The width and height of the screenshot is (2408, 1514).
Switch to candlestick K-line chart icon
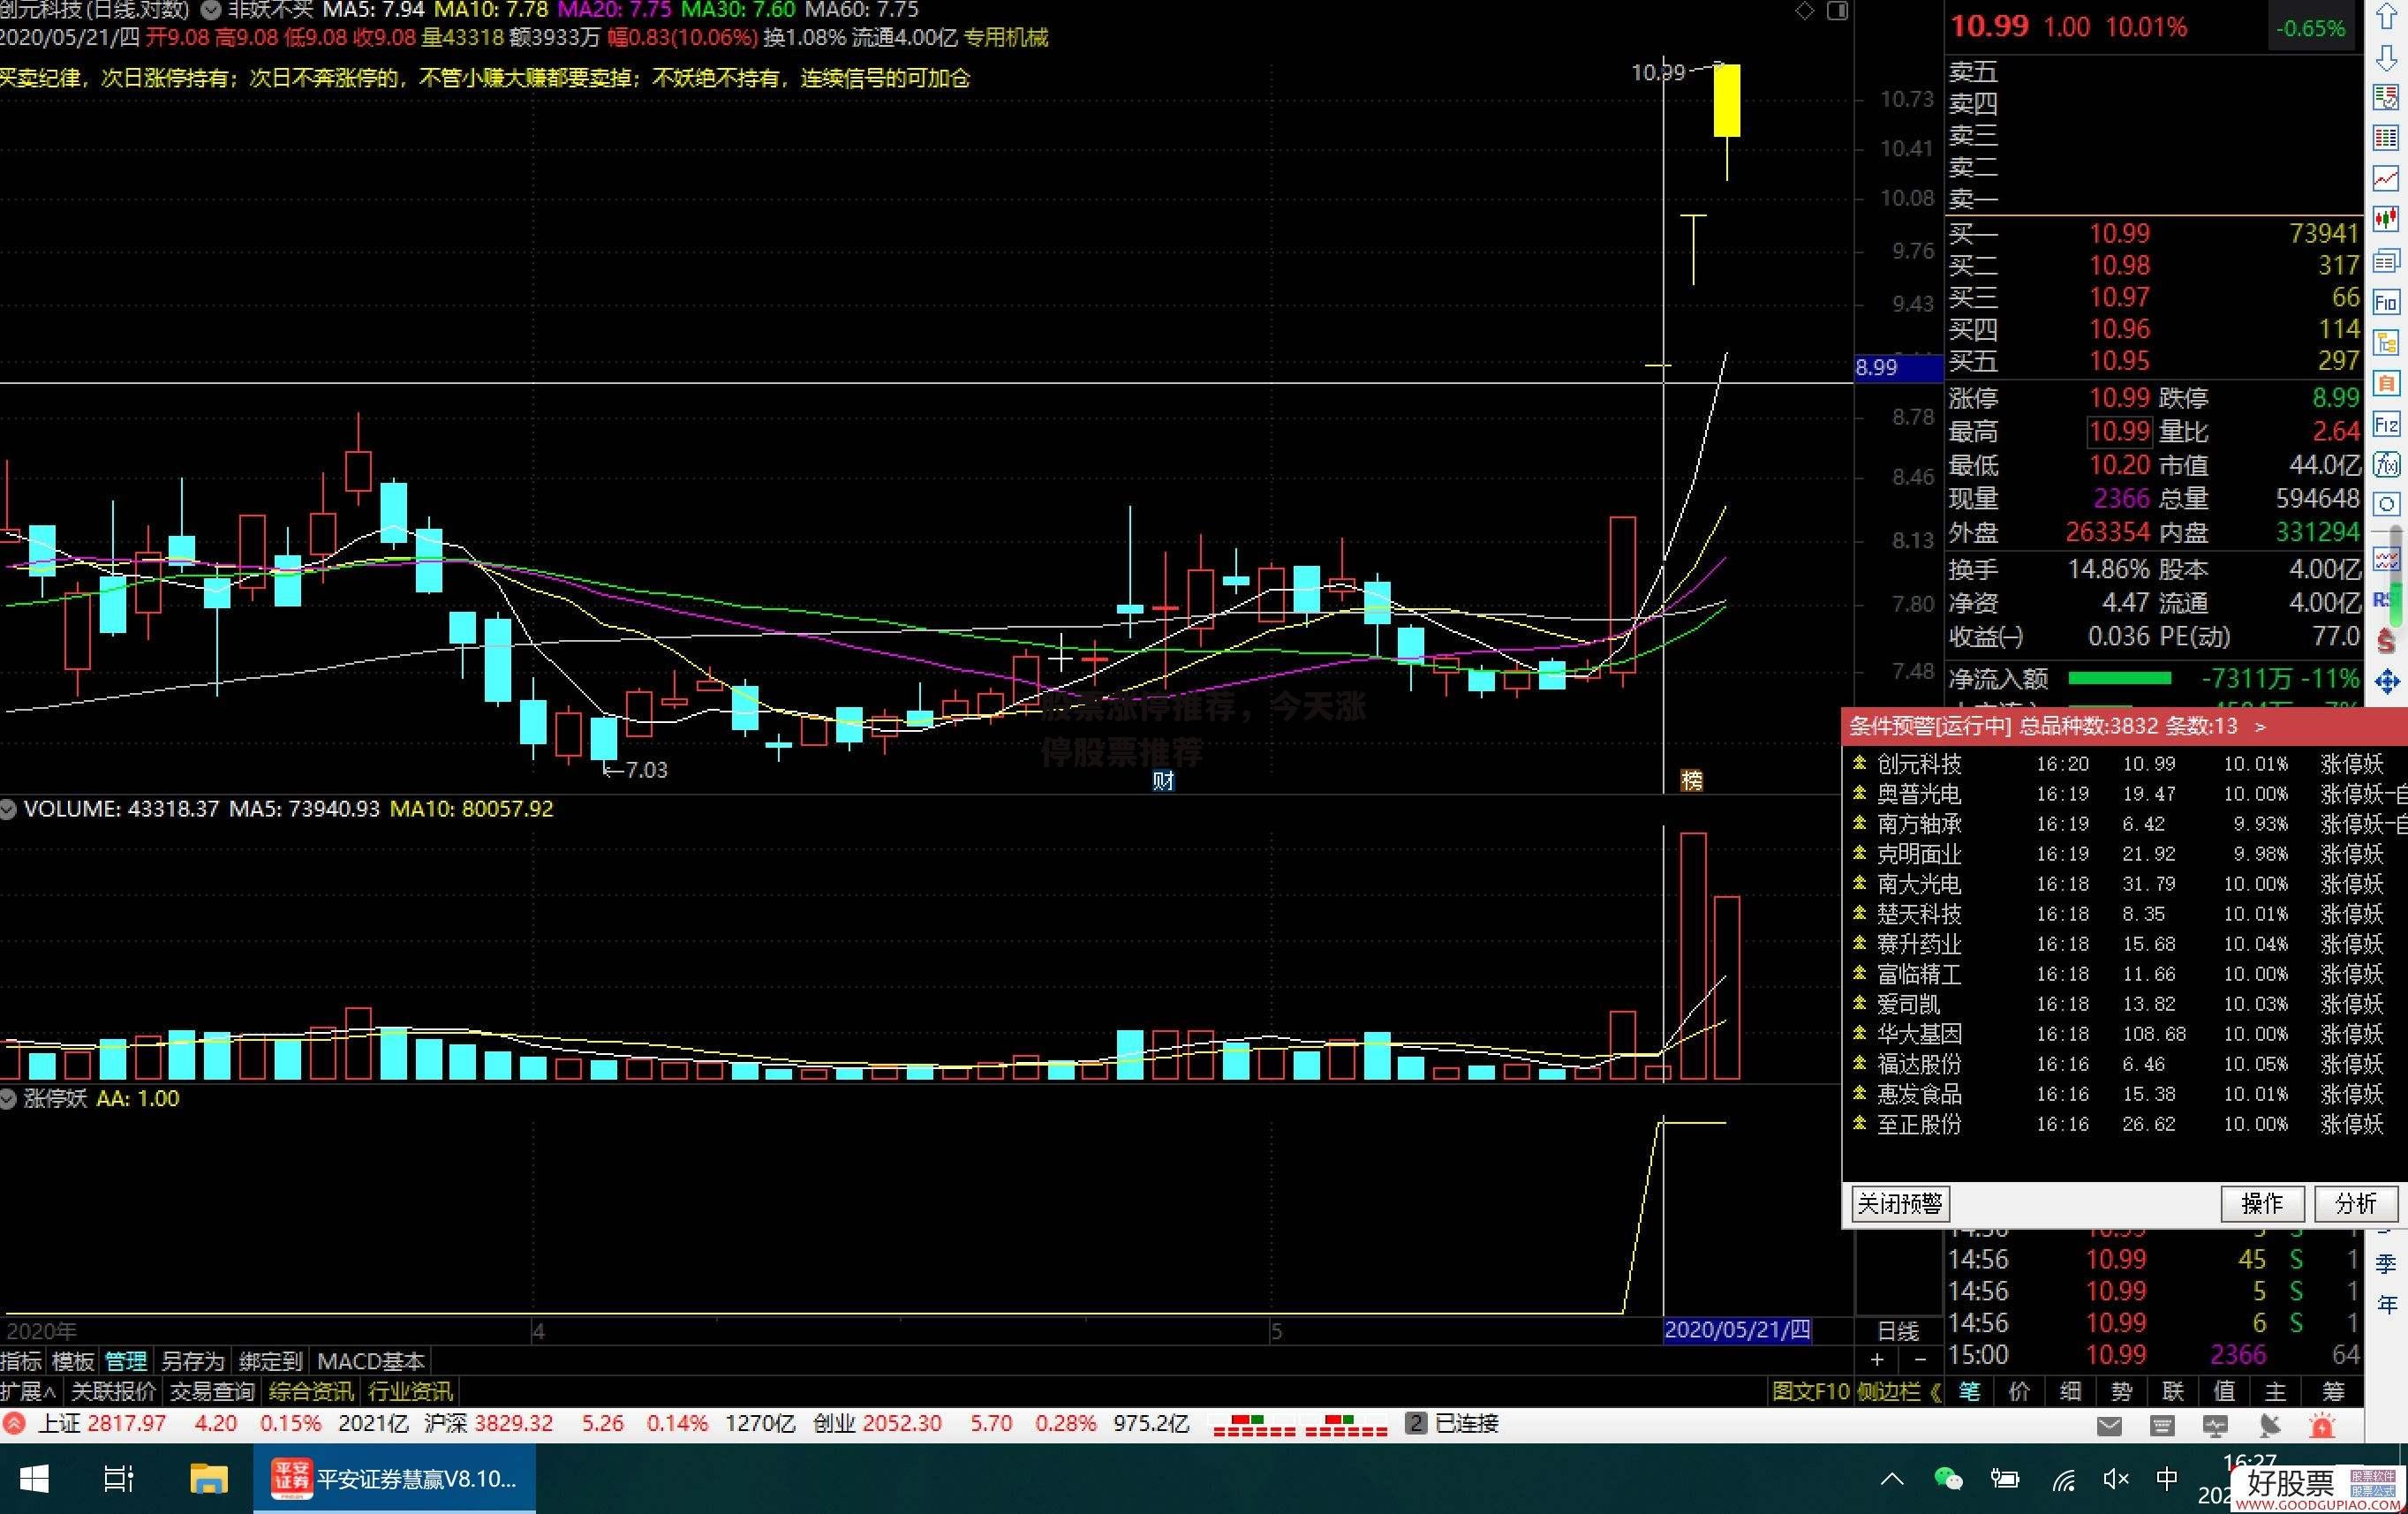pyautogui.click(x=2386, y=219)
